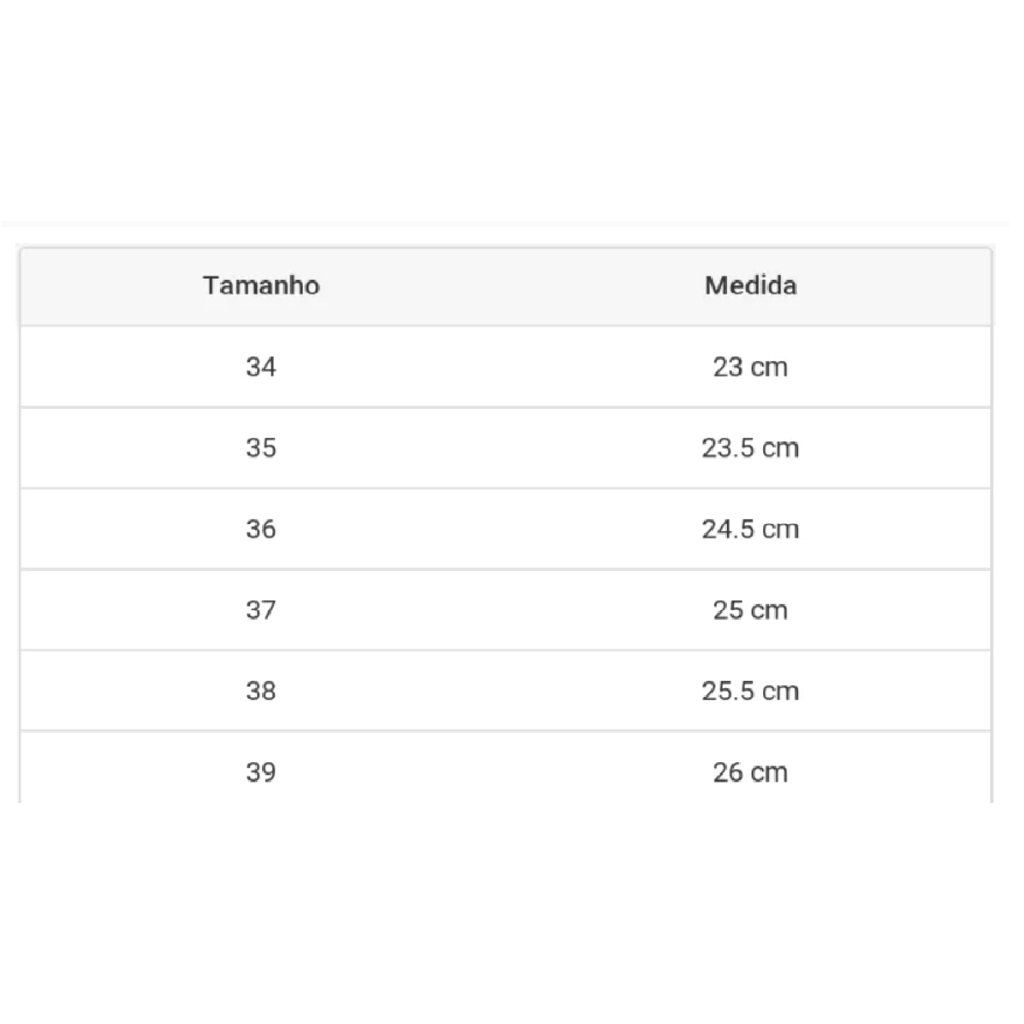Click the Medida column header
This screenshot has height=1024, width=1024.
pos(750,286)
